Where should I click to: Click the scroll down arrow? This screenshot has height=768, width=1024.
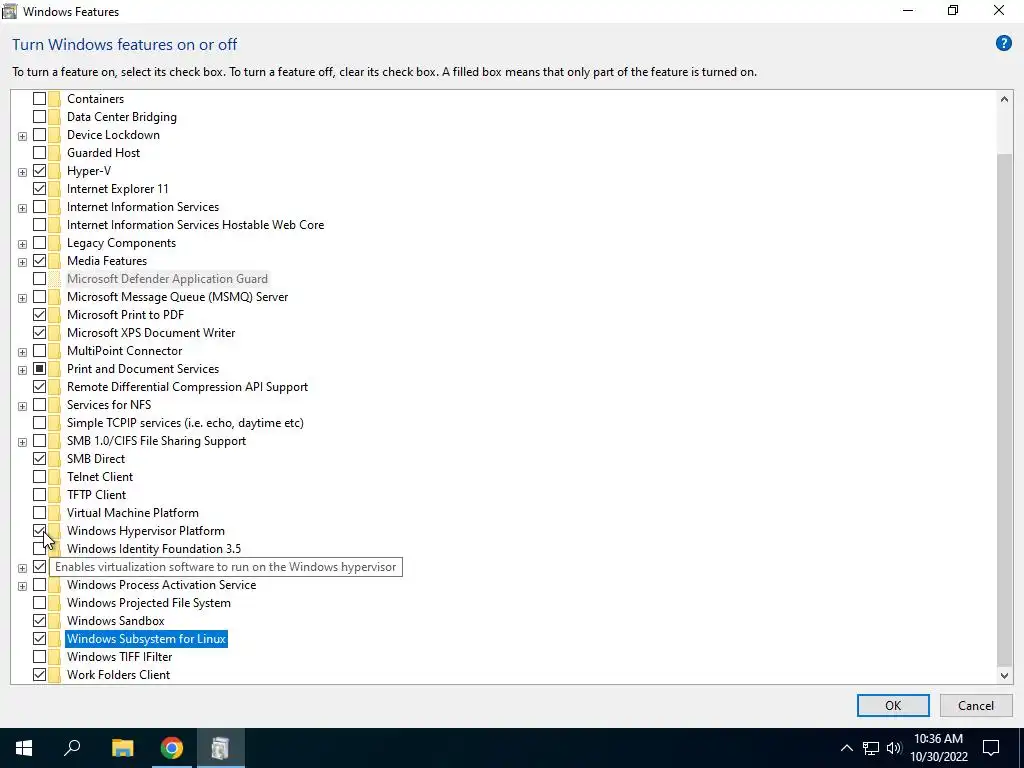pyautogui.click(x=1004, y=675)
